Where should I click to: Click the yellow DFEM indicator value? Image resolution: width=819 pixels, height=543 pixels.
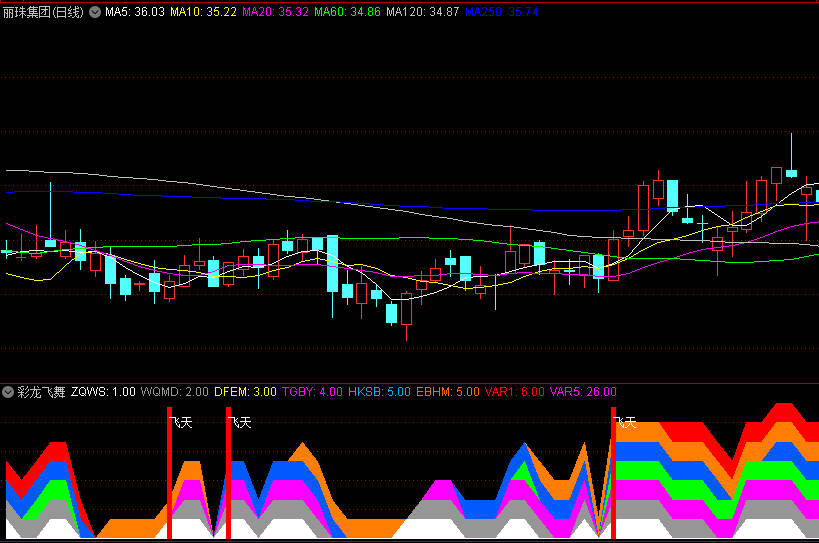245,392
